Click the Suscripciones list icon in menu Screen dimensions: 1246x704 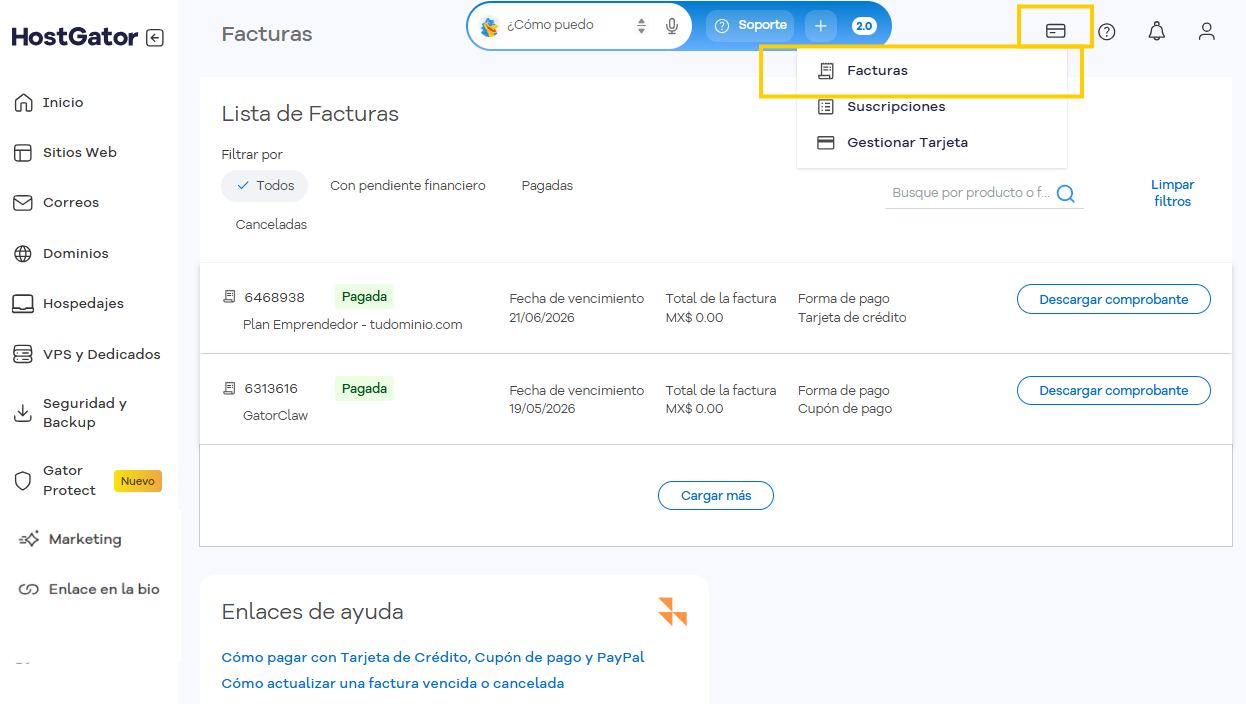click(x=826, y=107)
